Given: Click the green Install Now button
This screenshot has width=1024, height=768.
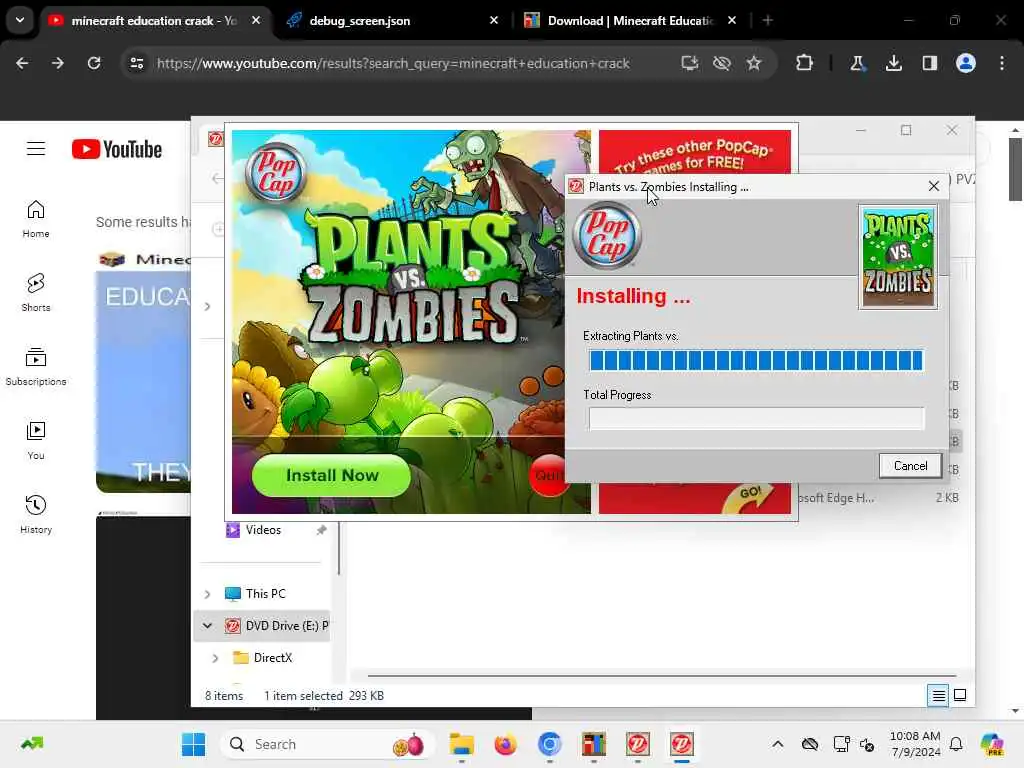Looking at the screenshot, I should click(332, 475).
